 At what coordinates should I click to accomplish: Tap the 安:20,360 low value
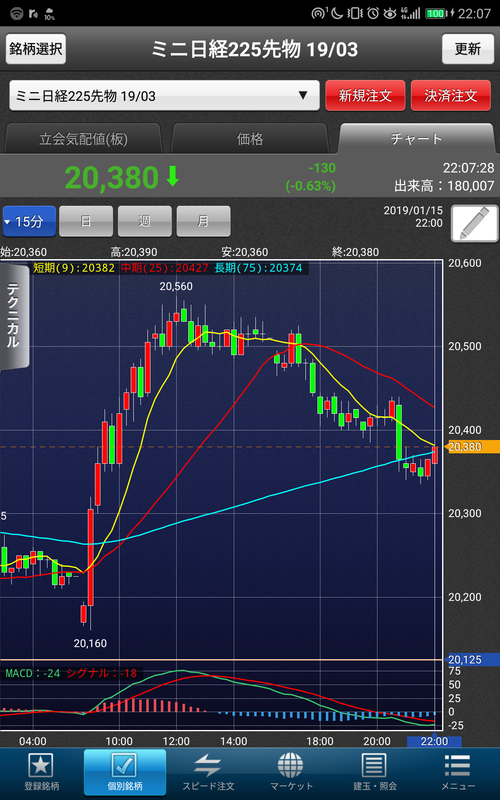click(244, 252)
